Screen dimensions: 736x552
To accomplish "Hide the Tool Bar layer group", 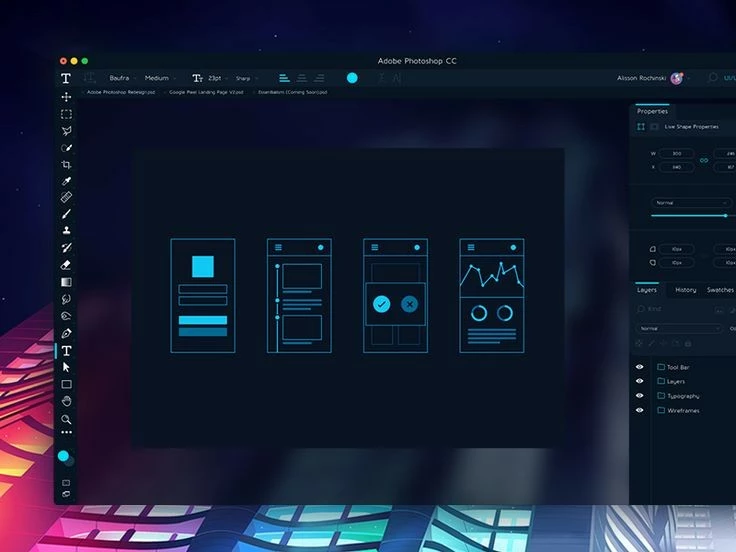I will (639, 367).
